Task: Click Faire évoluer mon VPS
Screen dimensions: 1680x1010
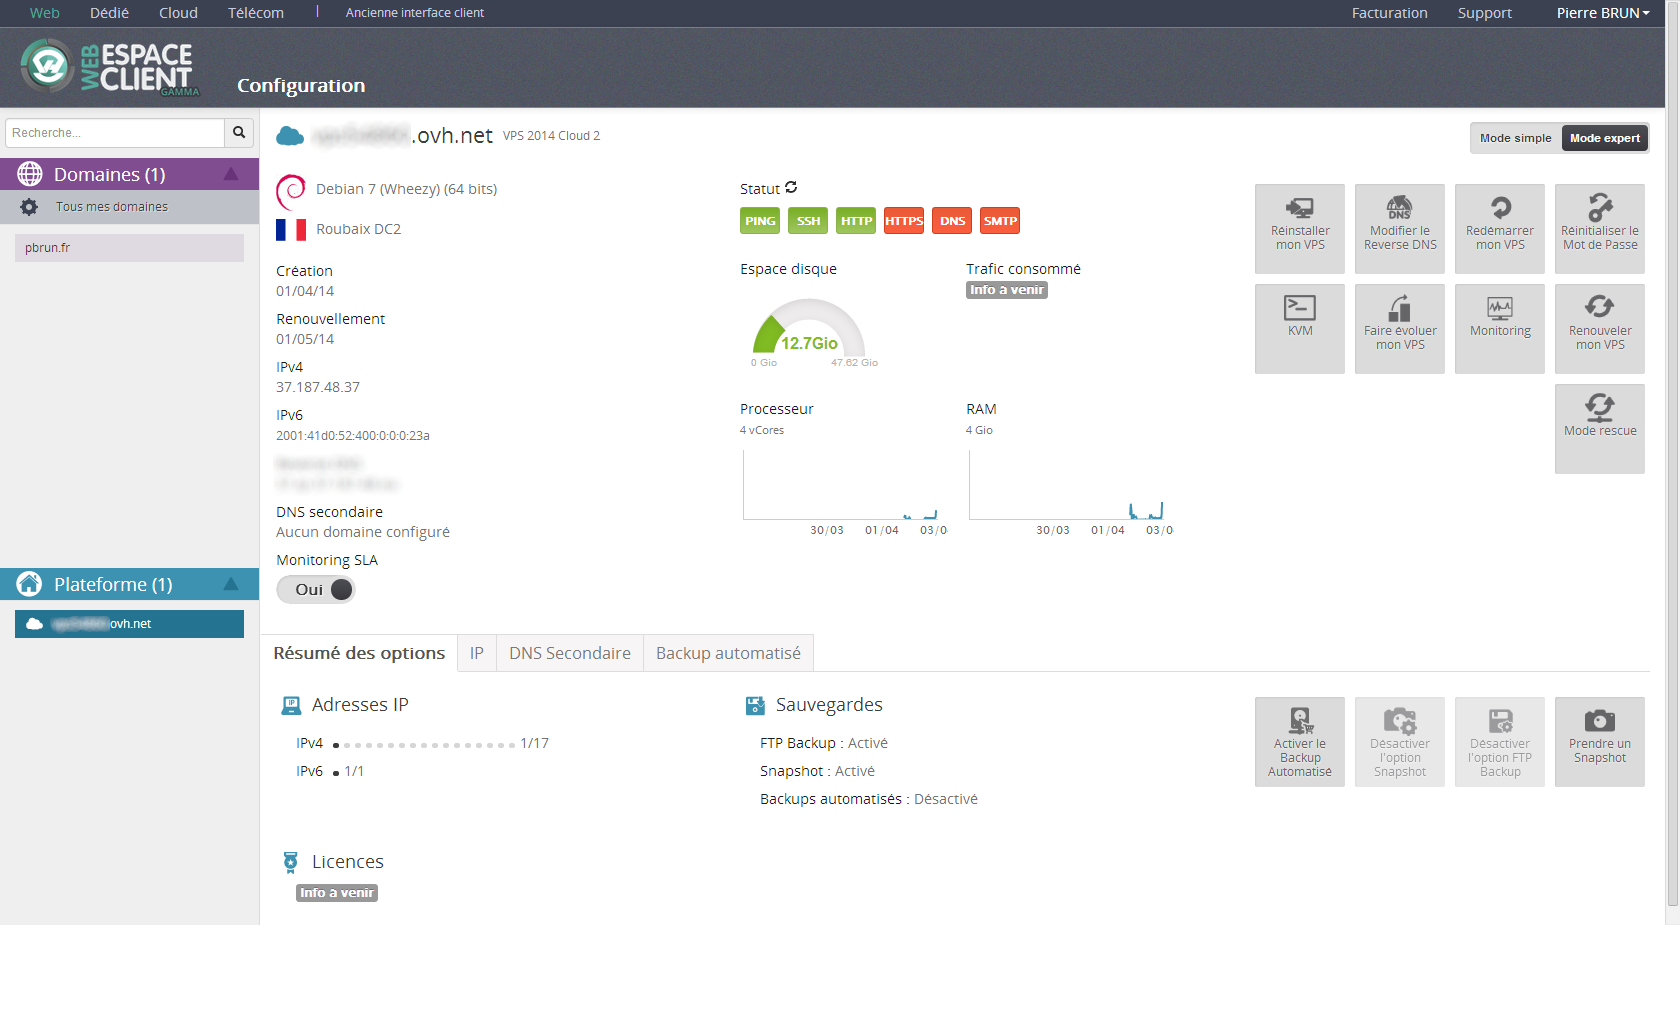Action: click(1399, 328)
